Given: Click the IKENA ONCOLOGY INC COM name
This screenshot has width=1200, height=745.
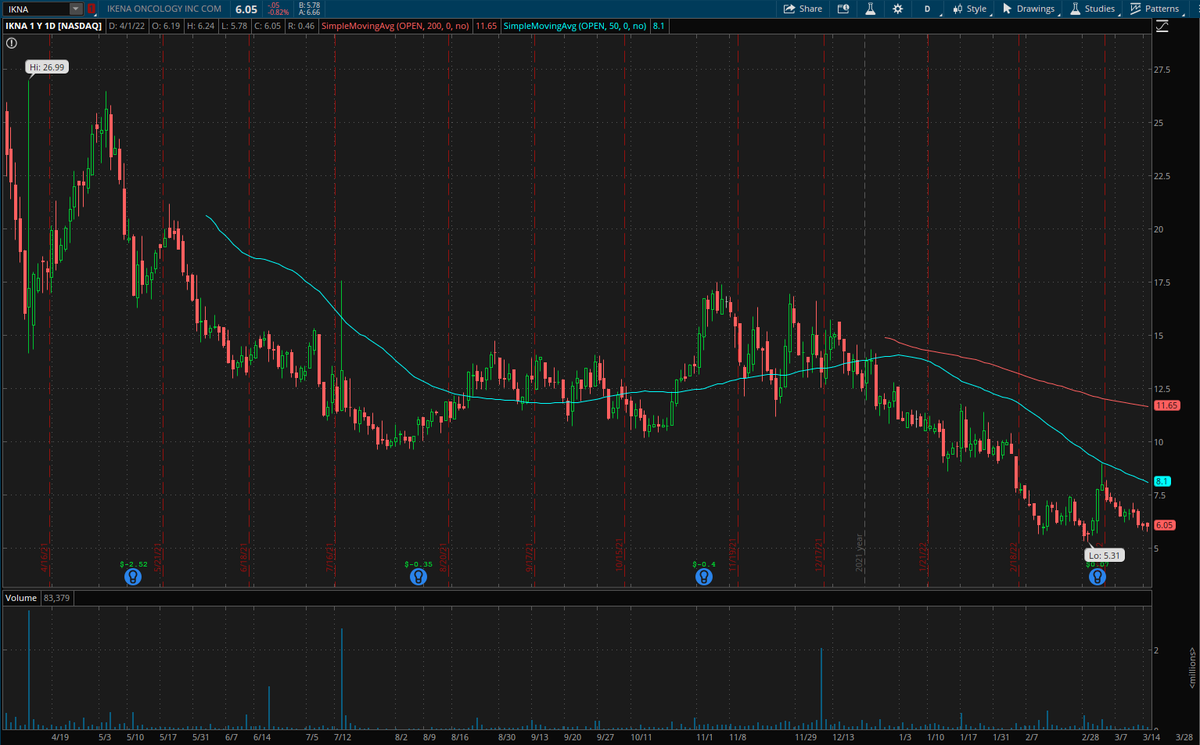Looking at the screenshot, I should point(164,8).
